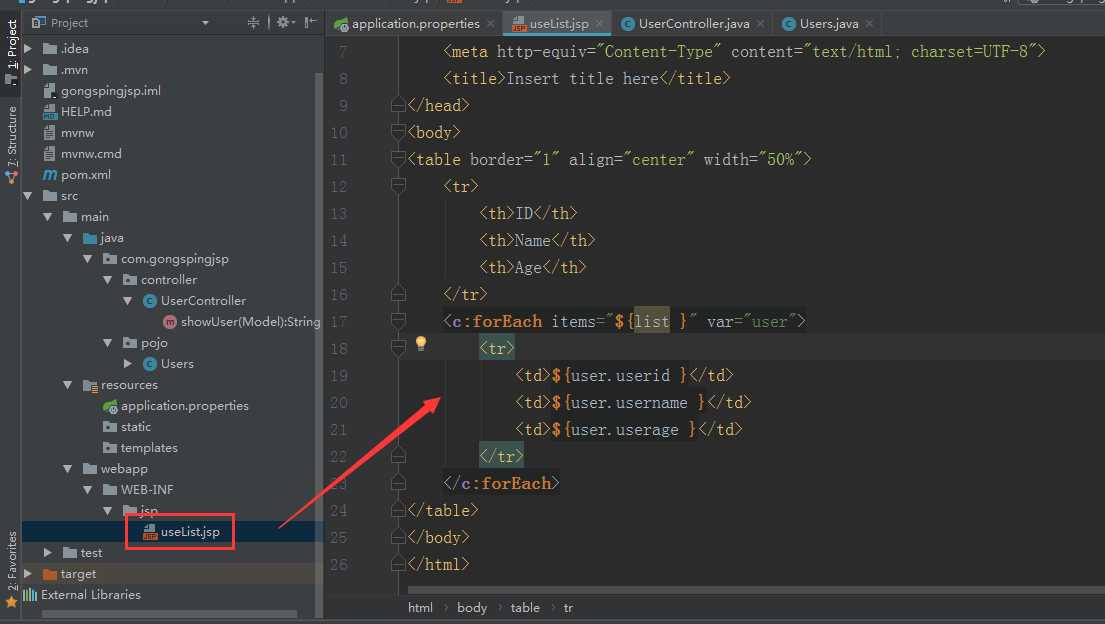Screen dimensions: 1105x624
Task: Click the table breadcrumb
Action: point(525,608)
